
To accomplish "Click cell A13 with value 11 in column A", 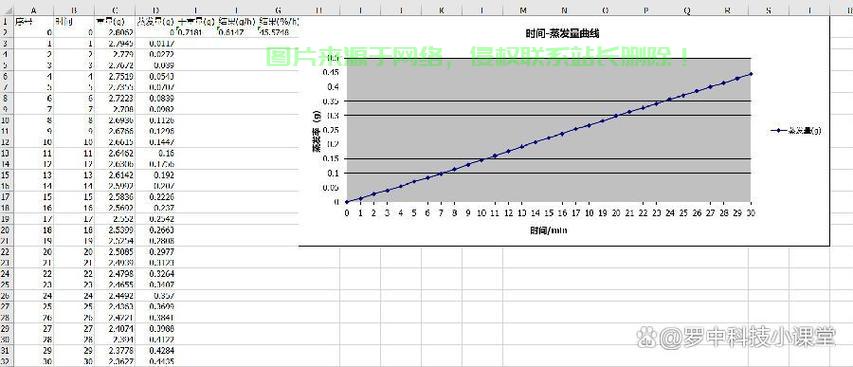I will point(34,154).
